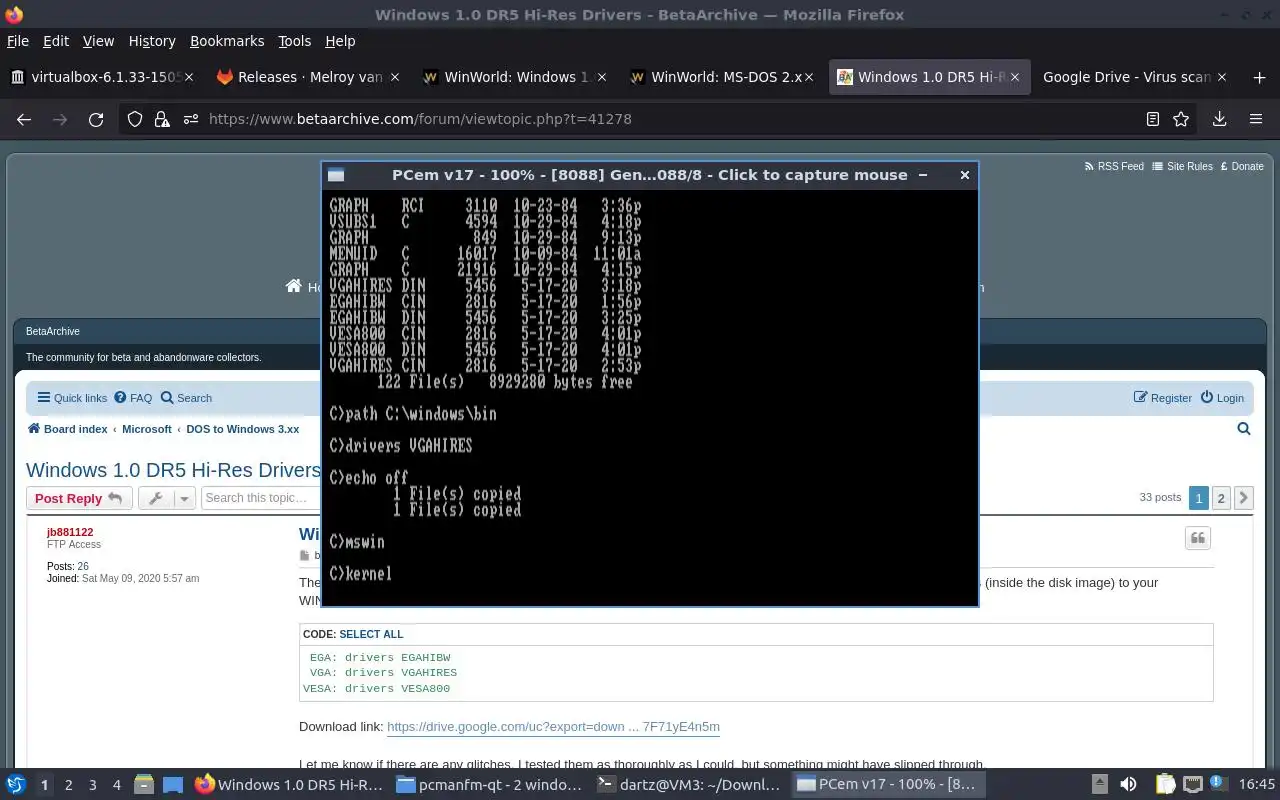This screenshot has width=1280, height=800.
Task: Open dartz@VM3 terminal taskbar entry
Action: [690, 785]
